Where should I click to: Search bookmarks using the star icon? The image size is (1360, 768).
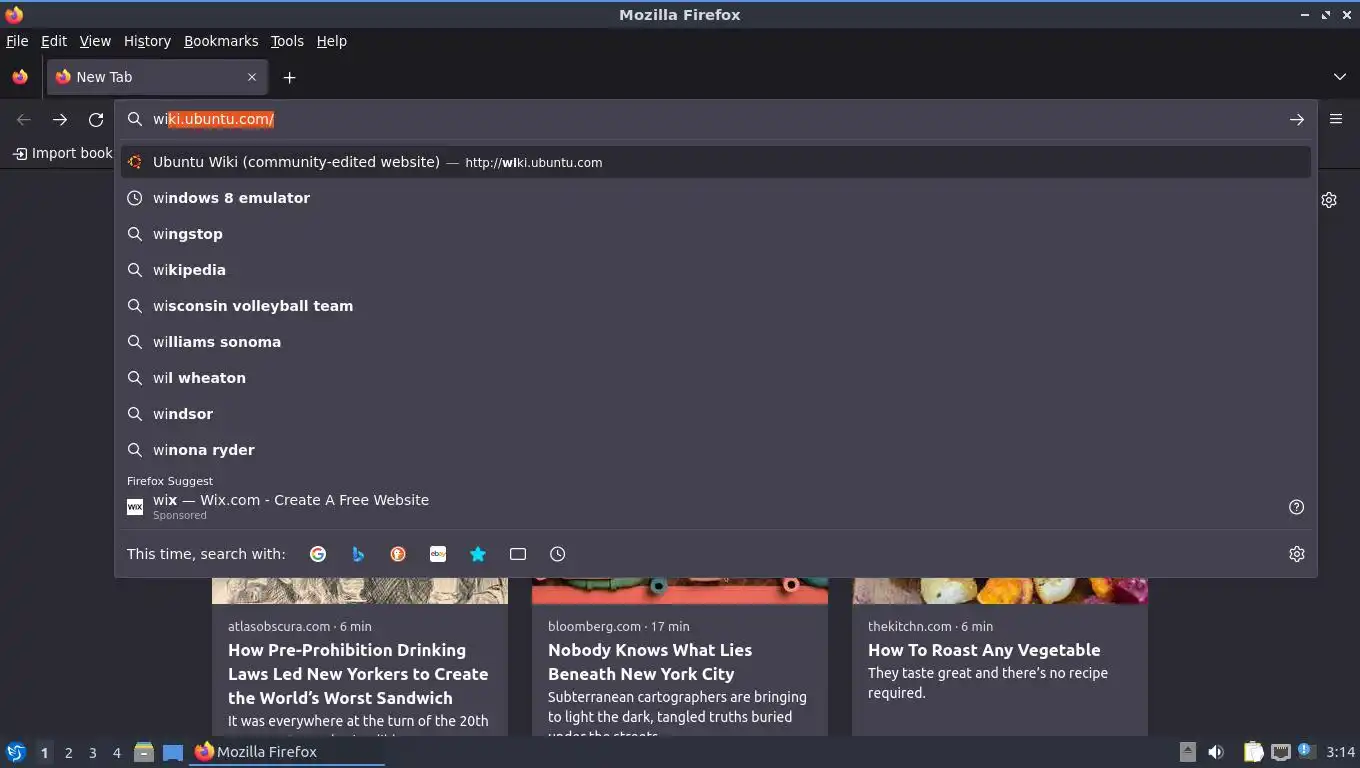coord(478,554)
